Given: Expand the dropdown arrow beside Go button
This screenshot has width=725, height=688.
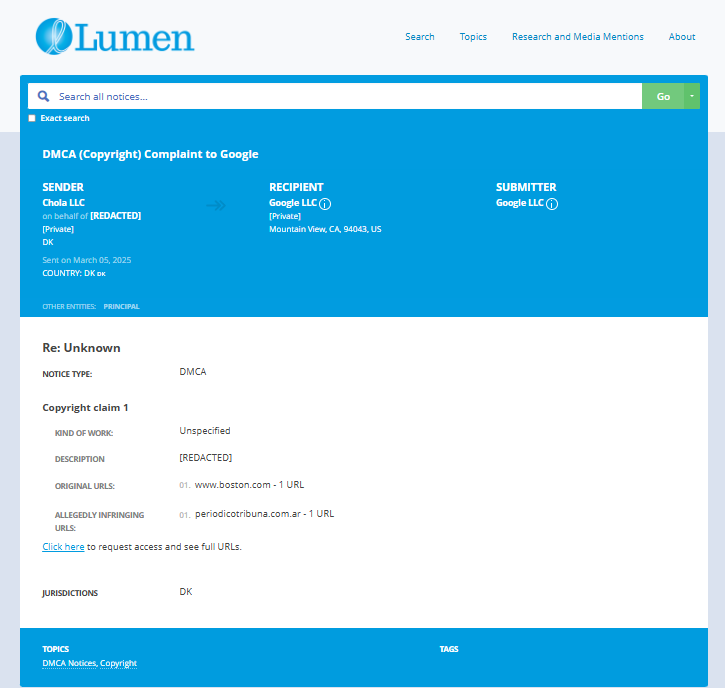Looking at the screenshot, I should 692,96.
